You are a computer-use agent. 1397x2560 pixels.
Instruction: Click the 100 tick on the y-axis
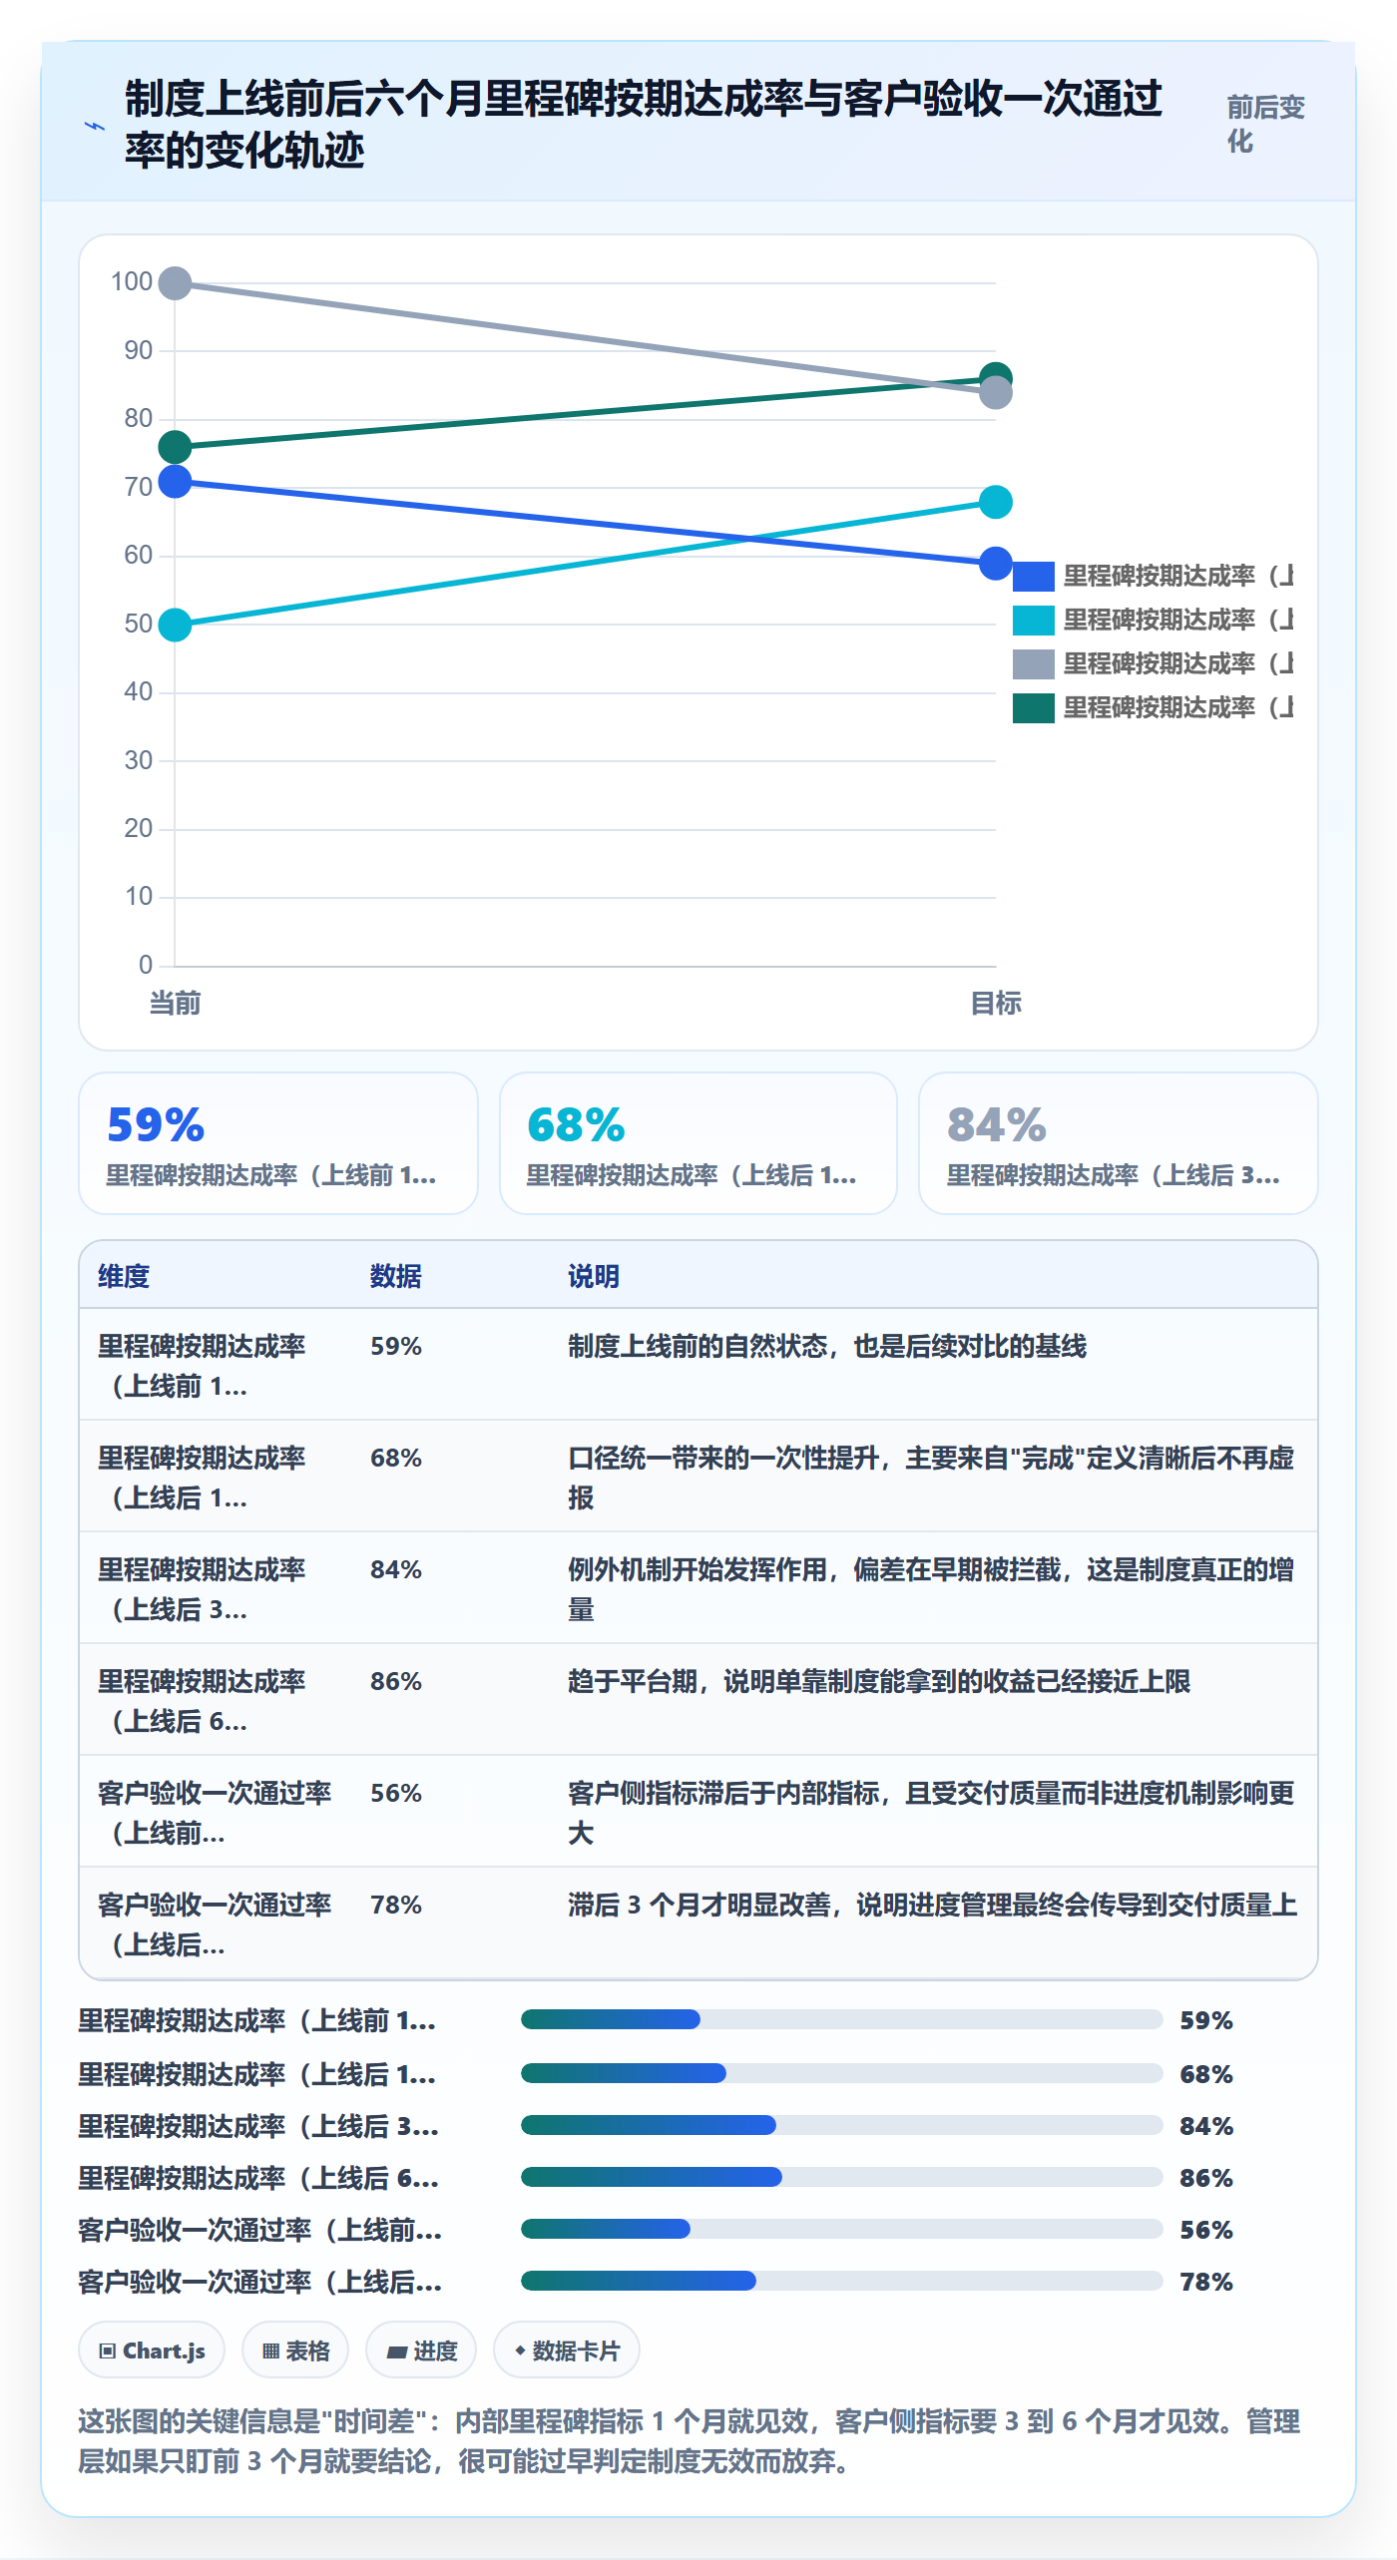132,282
